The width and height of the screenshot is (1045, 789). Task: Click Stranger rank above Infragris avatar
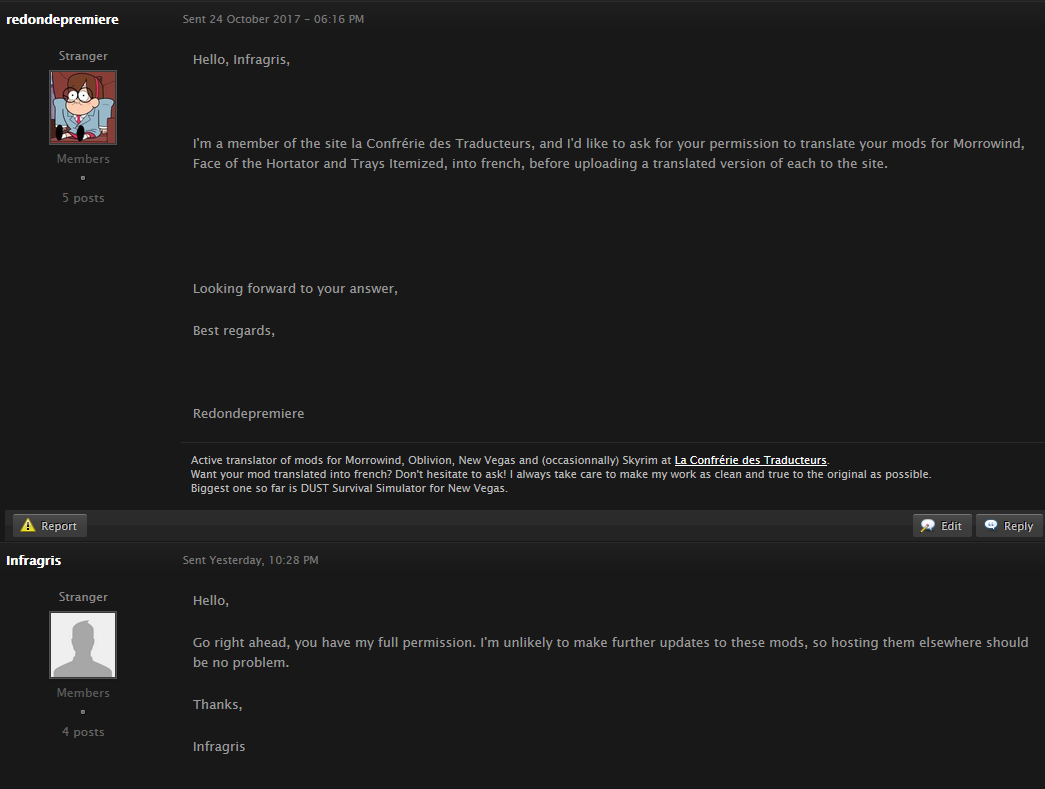(83, 597)
